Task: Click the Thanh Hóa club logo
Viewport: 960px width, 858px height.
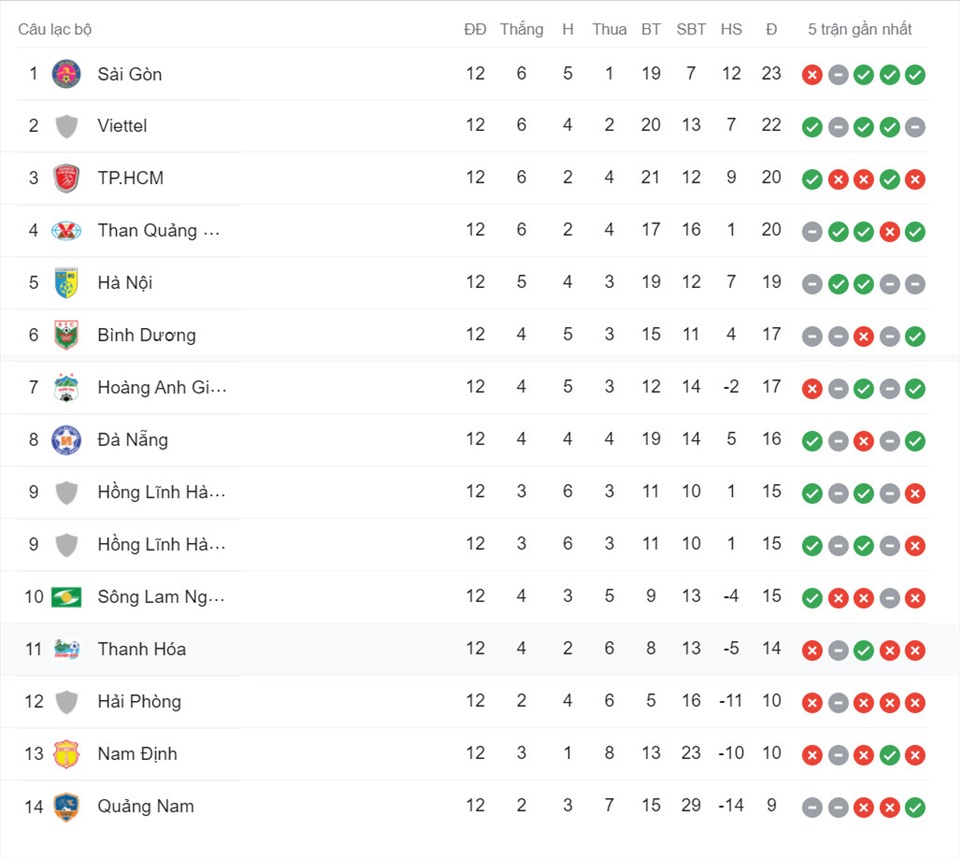Action: point(66,649)
